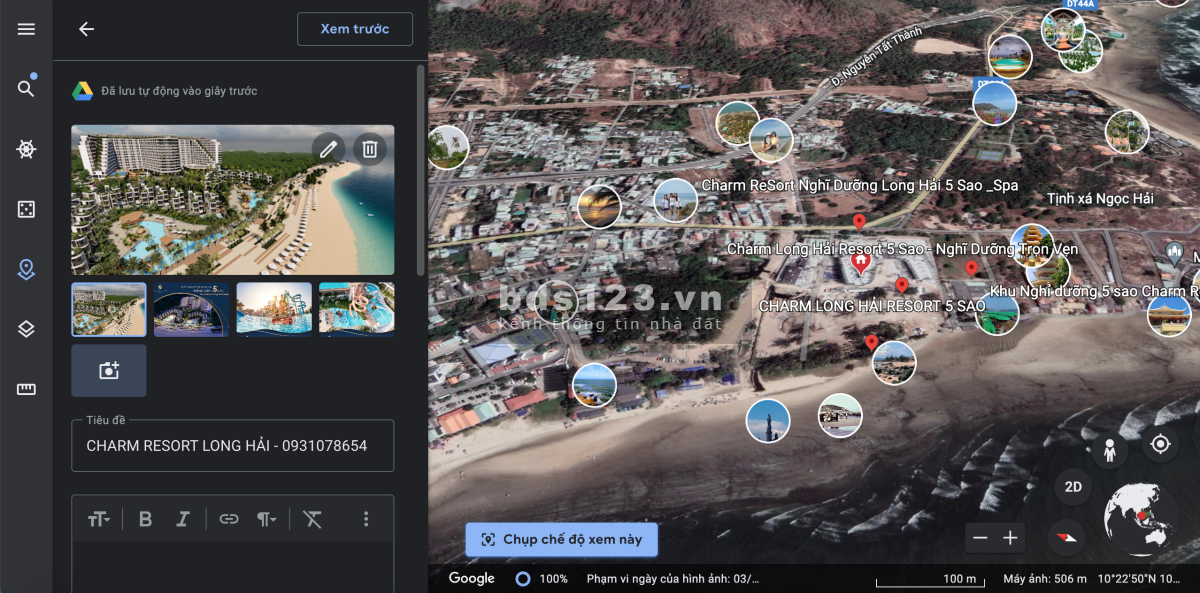Viewport: 1200px width, 593px height.
Task: Click the Google Drive autosave icon
Action: (82, 91)
